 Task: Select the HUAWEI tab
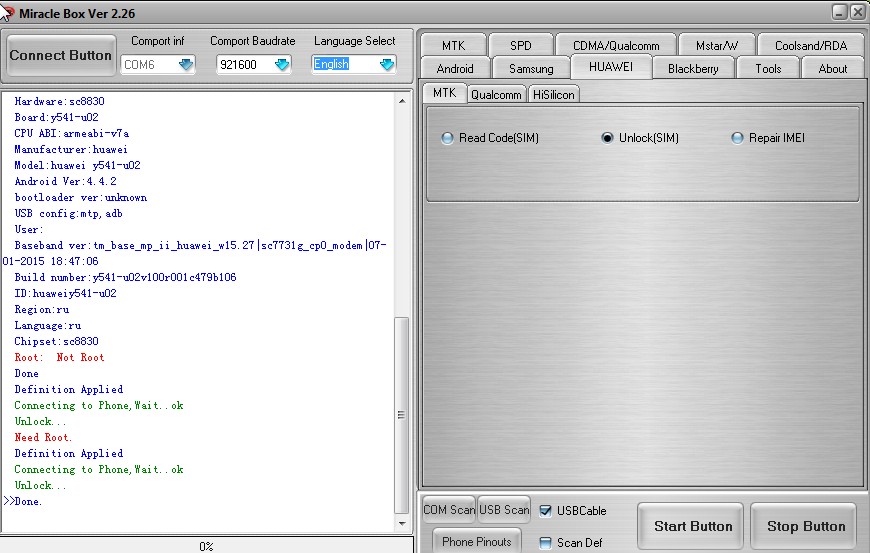click(x=611, y=67)
